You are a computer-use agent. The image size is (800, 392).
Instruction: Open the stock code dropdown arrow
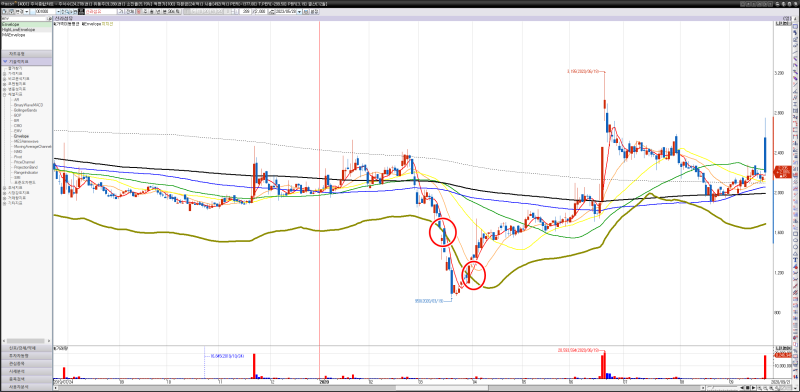tap(59, 12)
